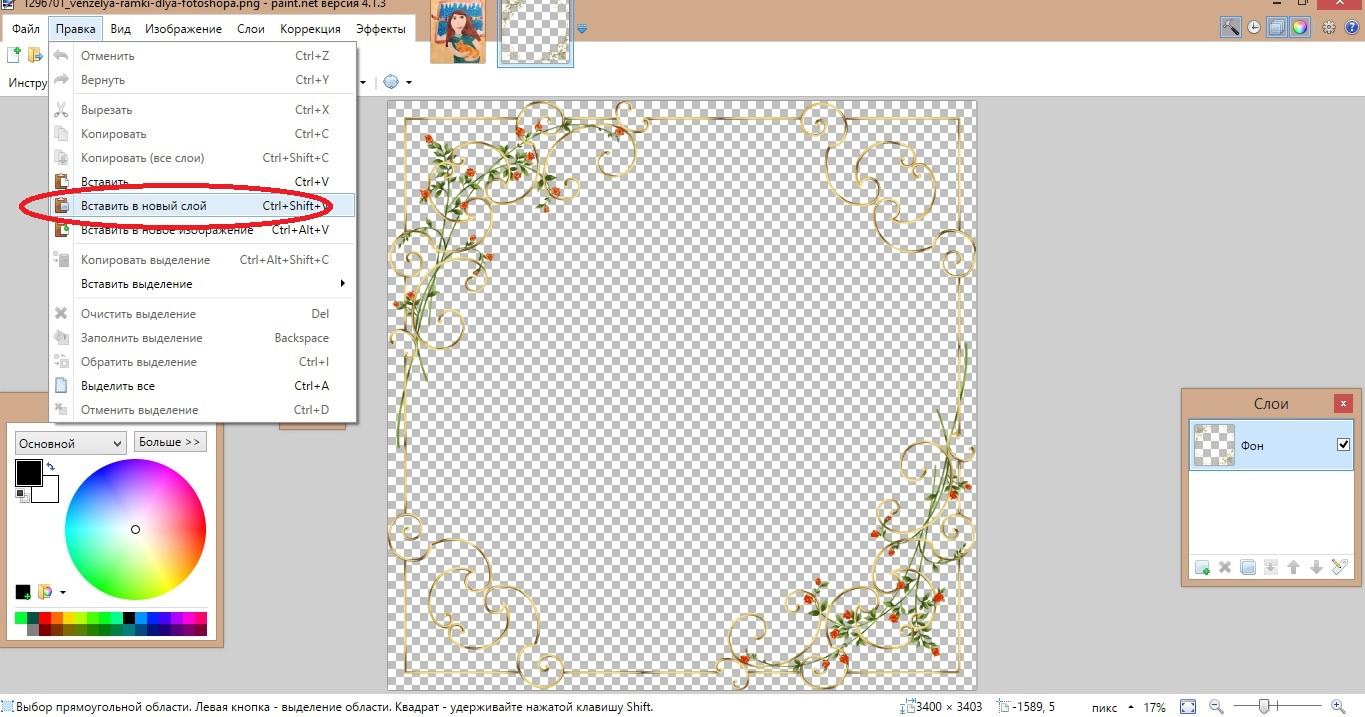1365x717 pixels.
Task: Choose Выделить все in the menu
Action: (x=203, y=386)
